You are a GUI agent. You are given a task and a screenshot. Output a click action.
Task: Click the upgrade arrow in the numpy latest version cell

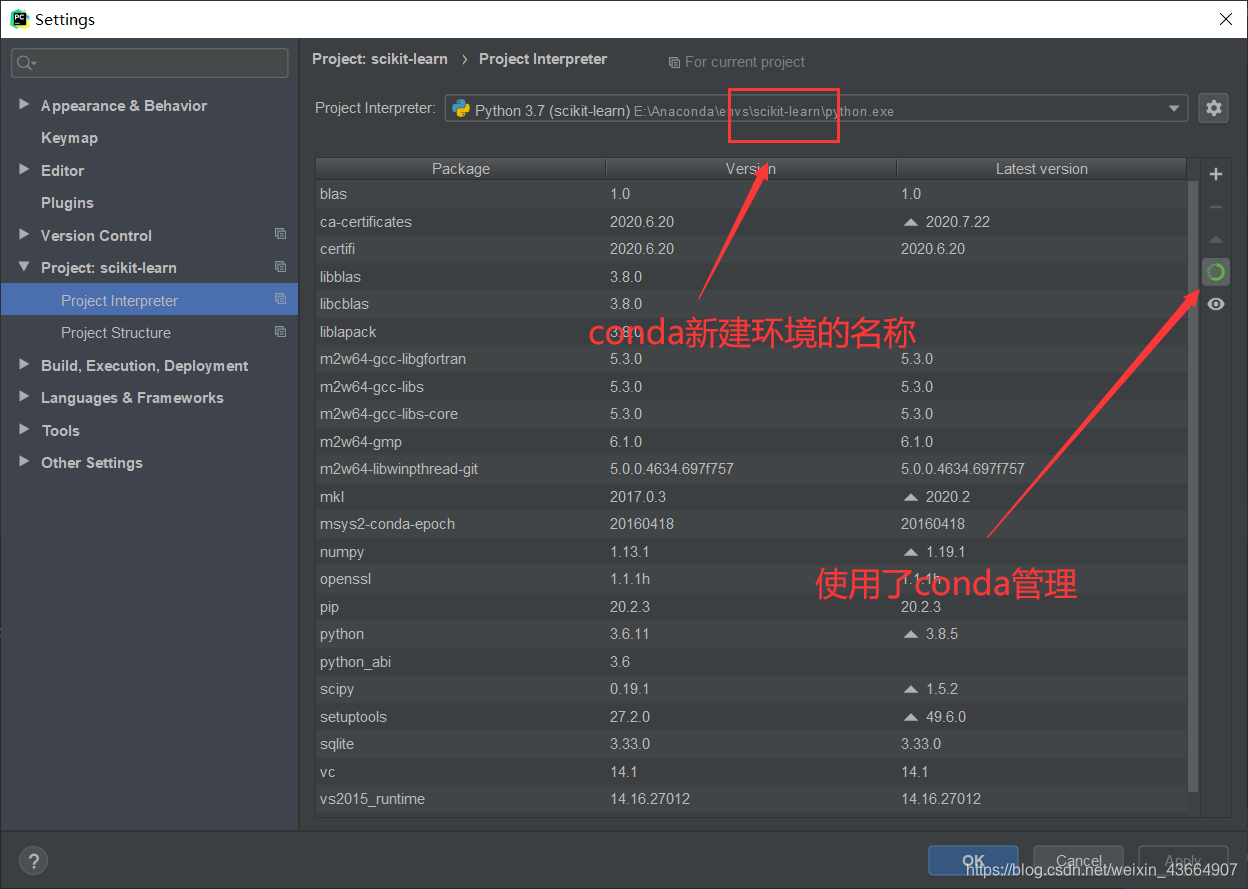tap(910, 552)
